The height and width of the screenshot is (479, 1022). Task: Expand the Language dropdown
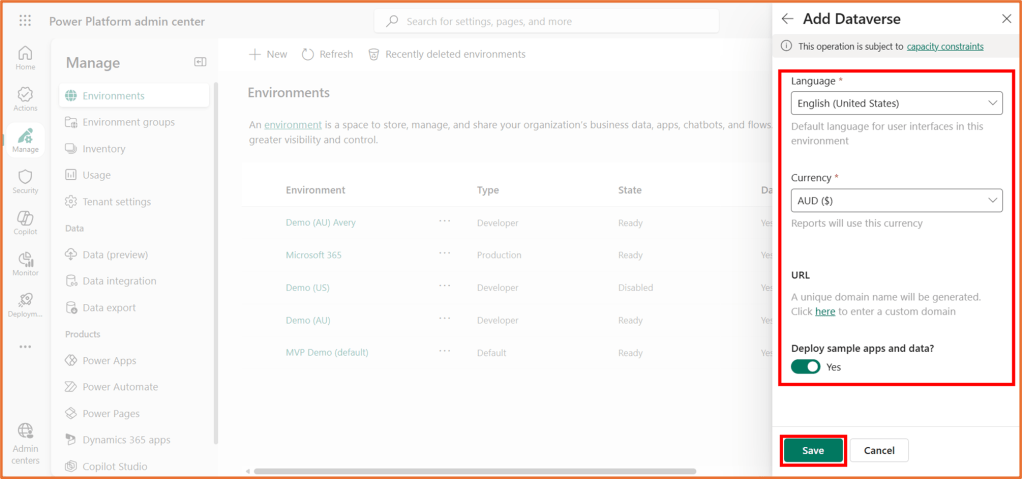896,103
